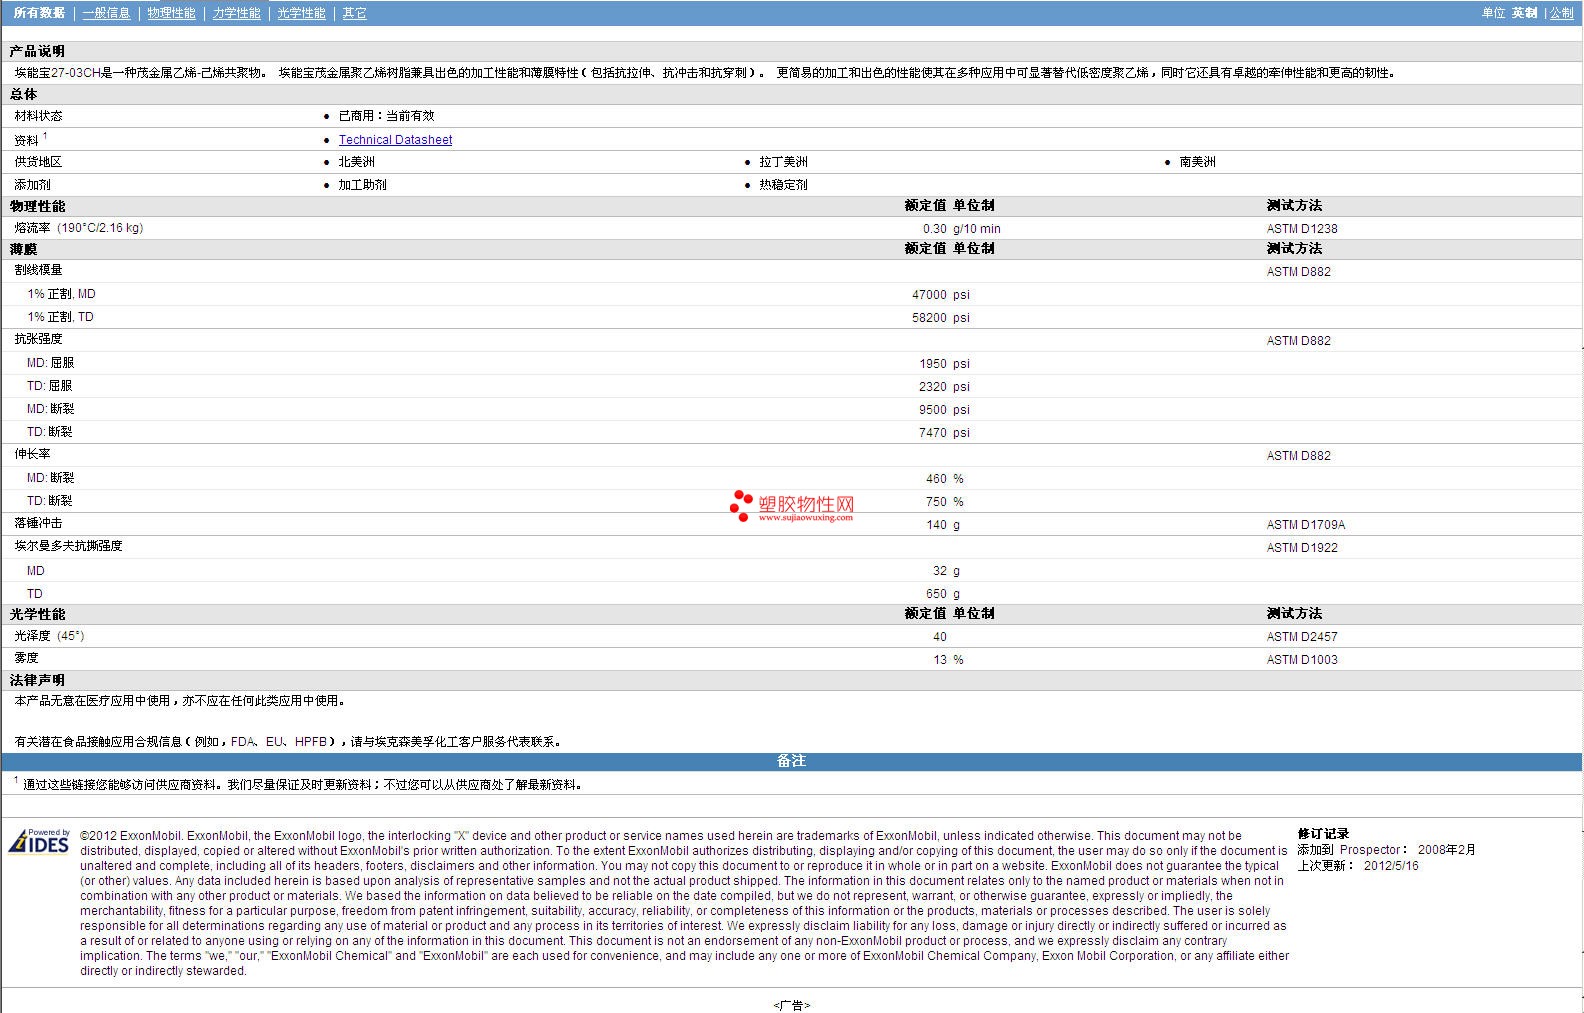This screenshot has height=1013, width=1584.
Task: Click the 1950 MD yield value
Action: pyautogui.click(x=933, y=364)
